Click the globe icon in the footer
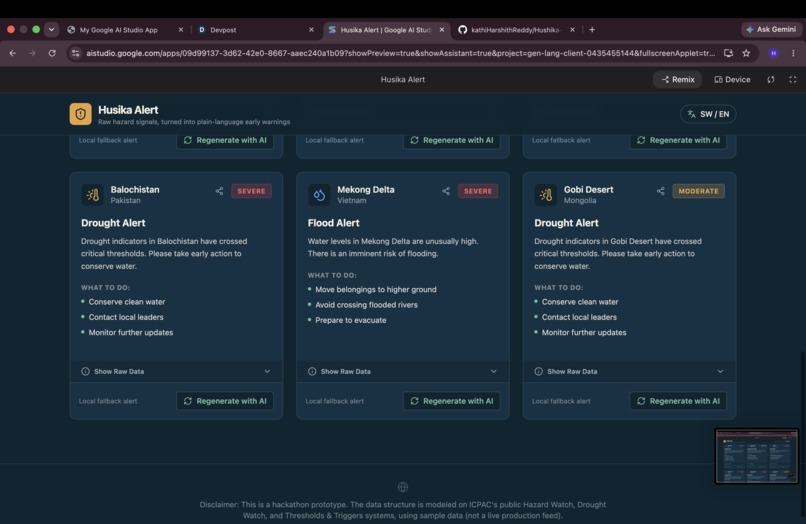 [x=403, y=486]
